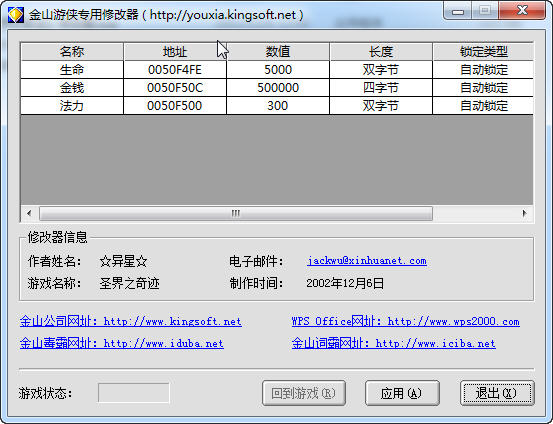Image resolution: width=553 pixels, height=424 pixels.
Task: Click the horizontal scrollbar thumb
Action: [x=236, y=213]
